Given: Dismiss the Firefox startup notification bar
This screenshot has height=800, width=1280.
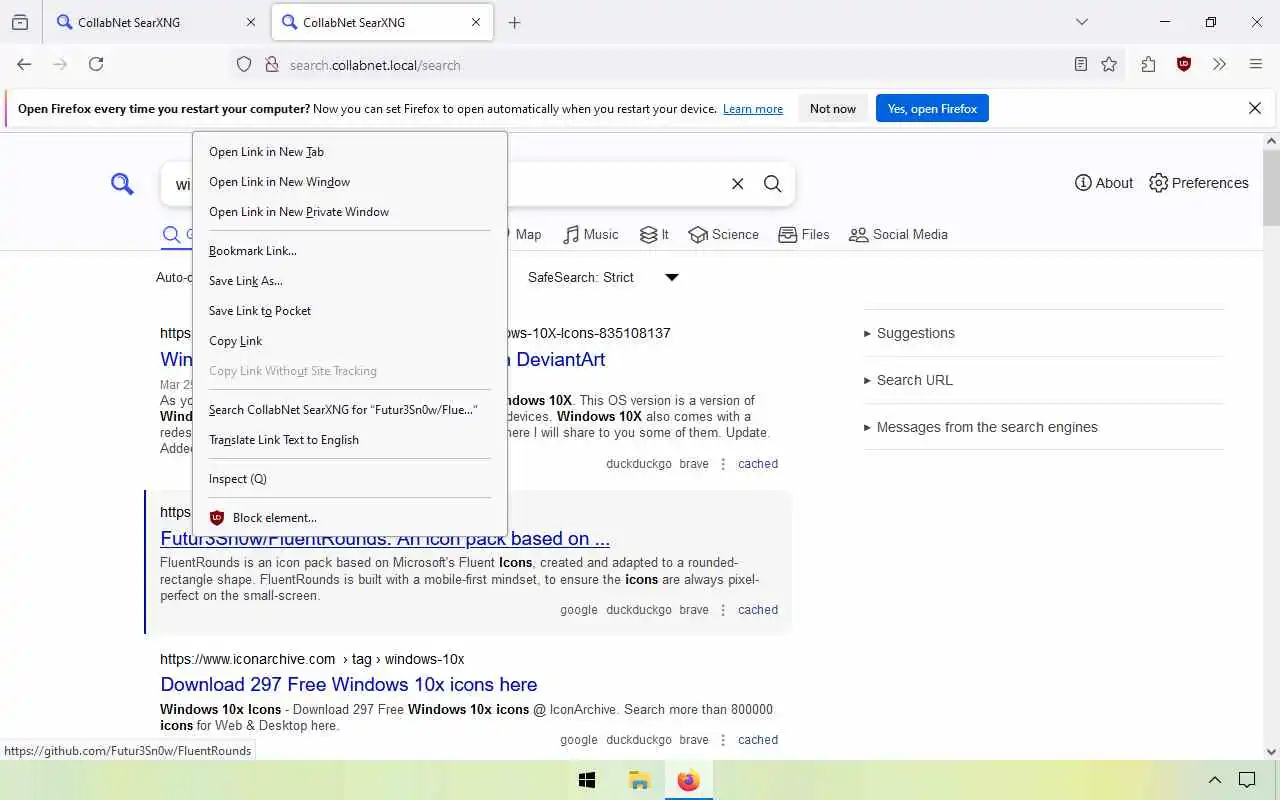Looking at the screenshot, I should 1255,108.
